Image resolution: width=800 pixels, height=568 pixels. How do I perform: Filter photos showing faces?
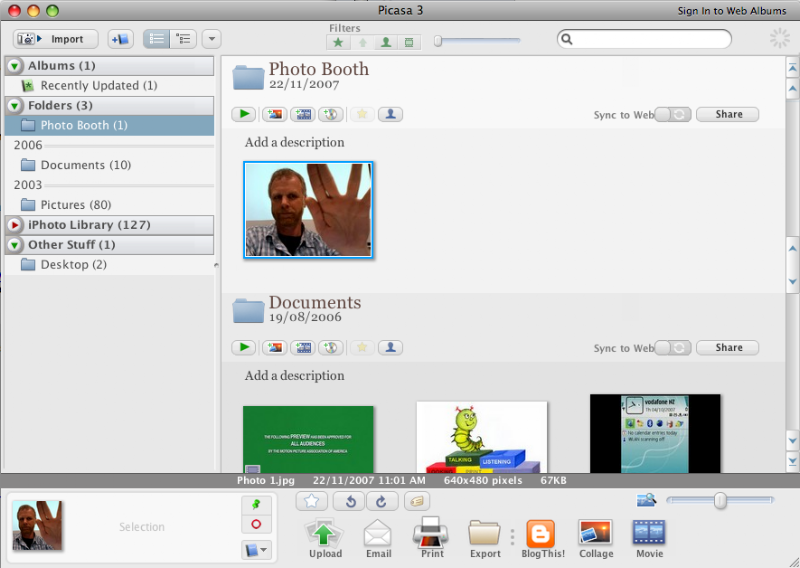point(386,42)
